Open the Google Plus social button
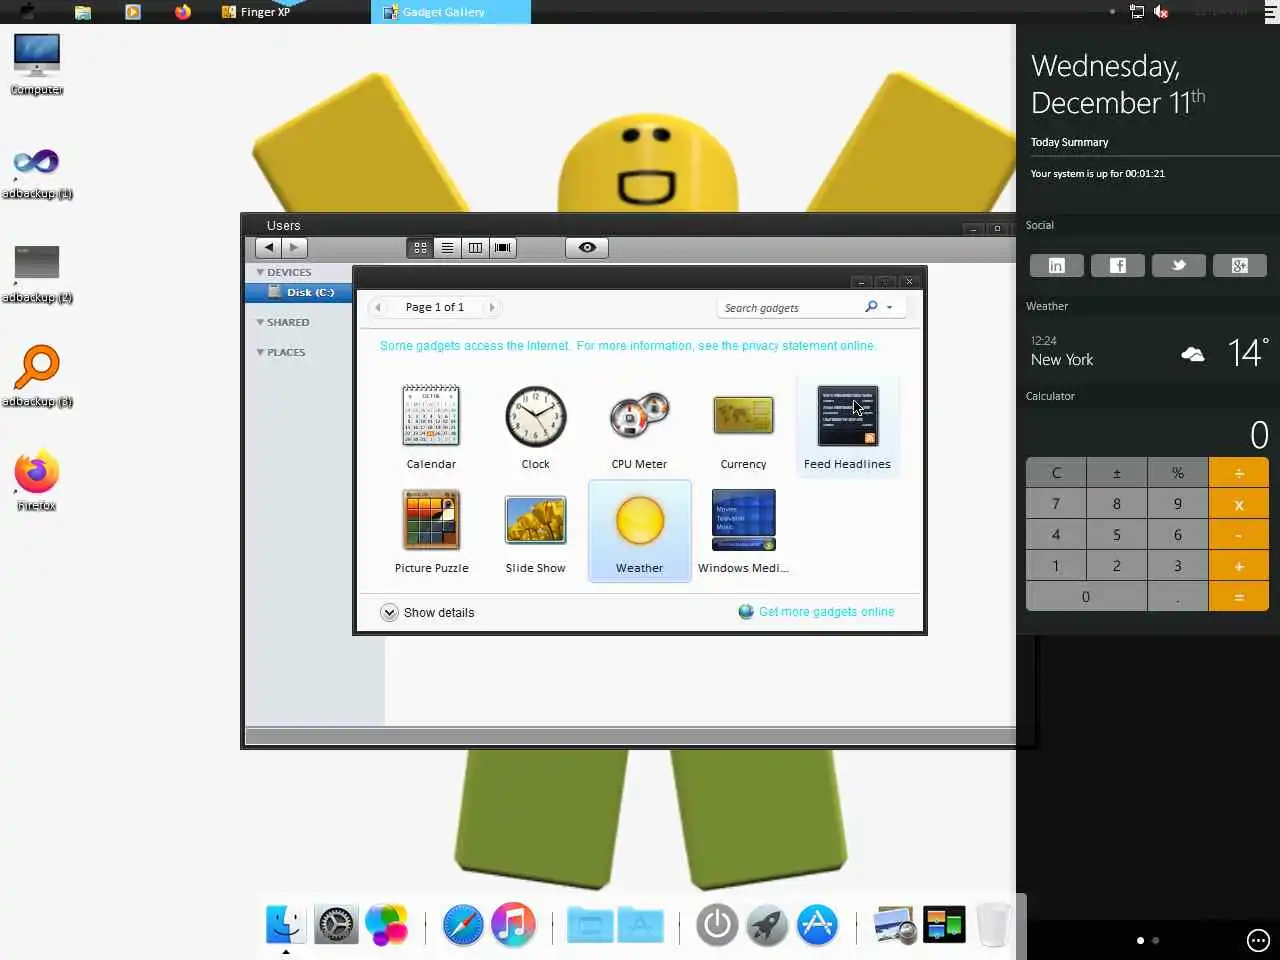This screenshot has width=1280, height=960. click(x=1240, y=265)
